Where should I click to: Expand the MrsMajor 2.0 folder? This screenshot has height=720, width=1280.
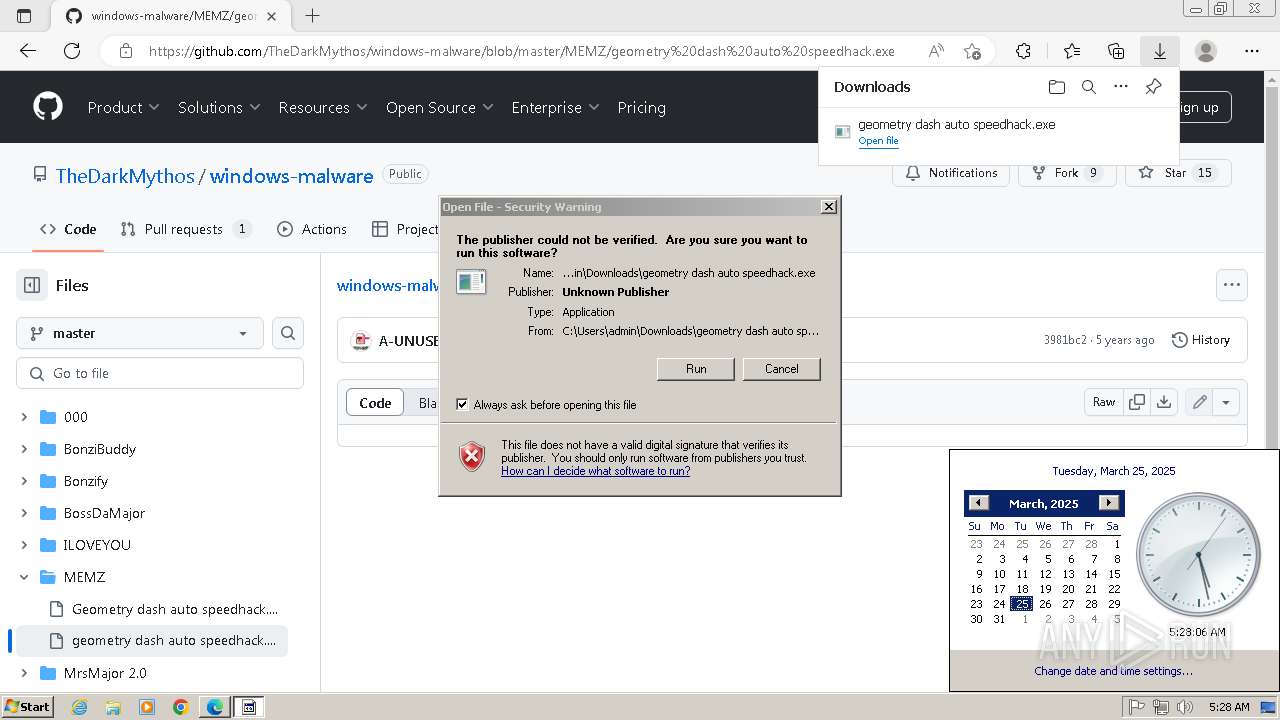coord(24,673)
